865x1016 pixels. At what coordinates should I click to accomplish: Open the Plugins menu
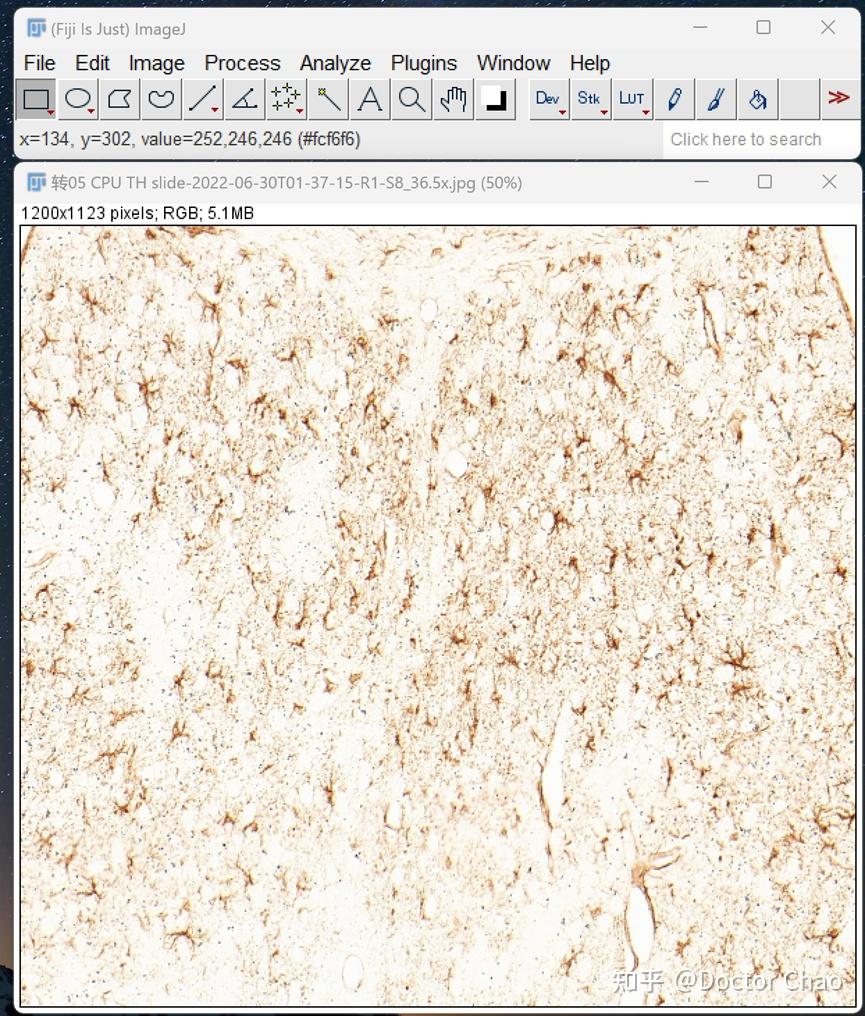[424, 63]
